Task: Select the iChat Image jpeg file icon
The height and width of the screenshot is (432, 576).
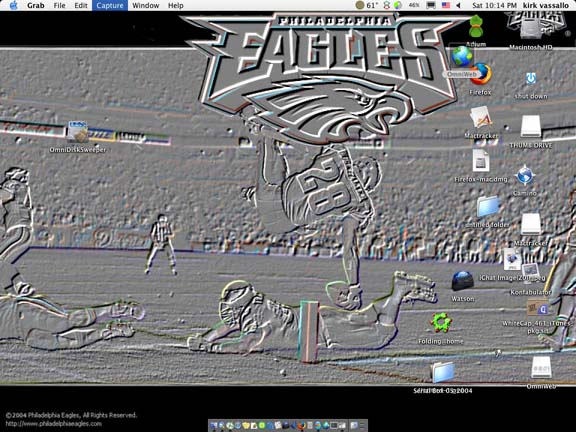Action: click(512, 259)
